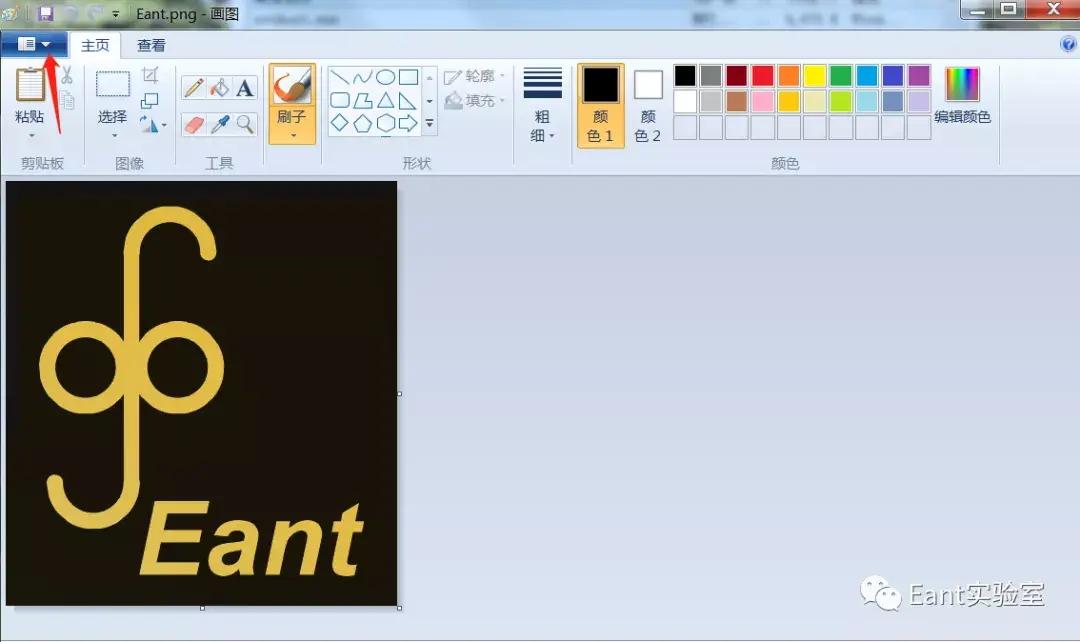The height and width of the screenshot is (642, 1080).
Task: Select the Diamond shape
Action: [340, 123]
